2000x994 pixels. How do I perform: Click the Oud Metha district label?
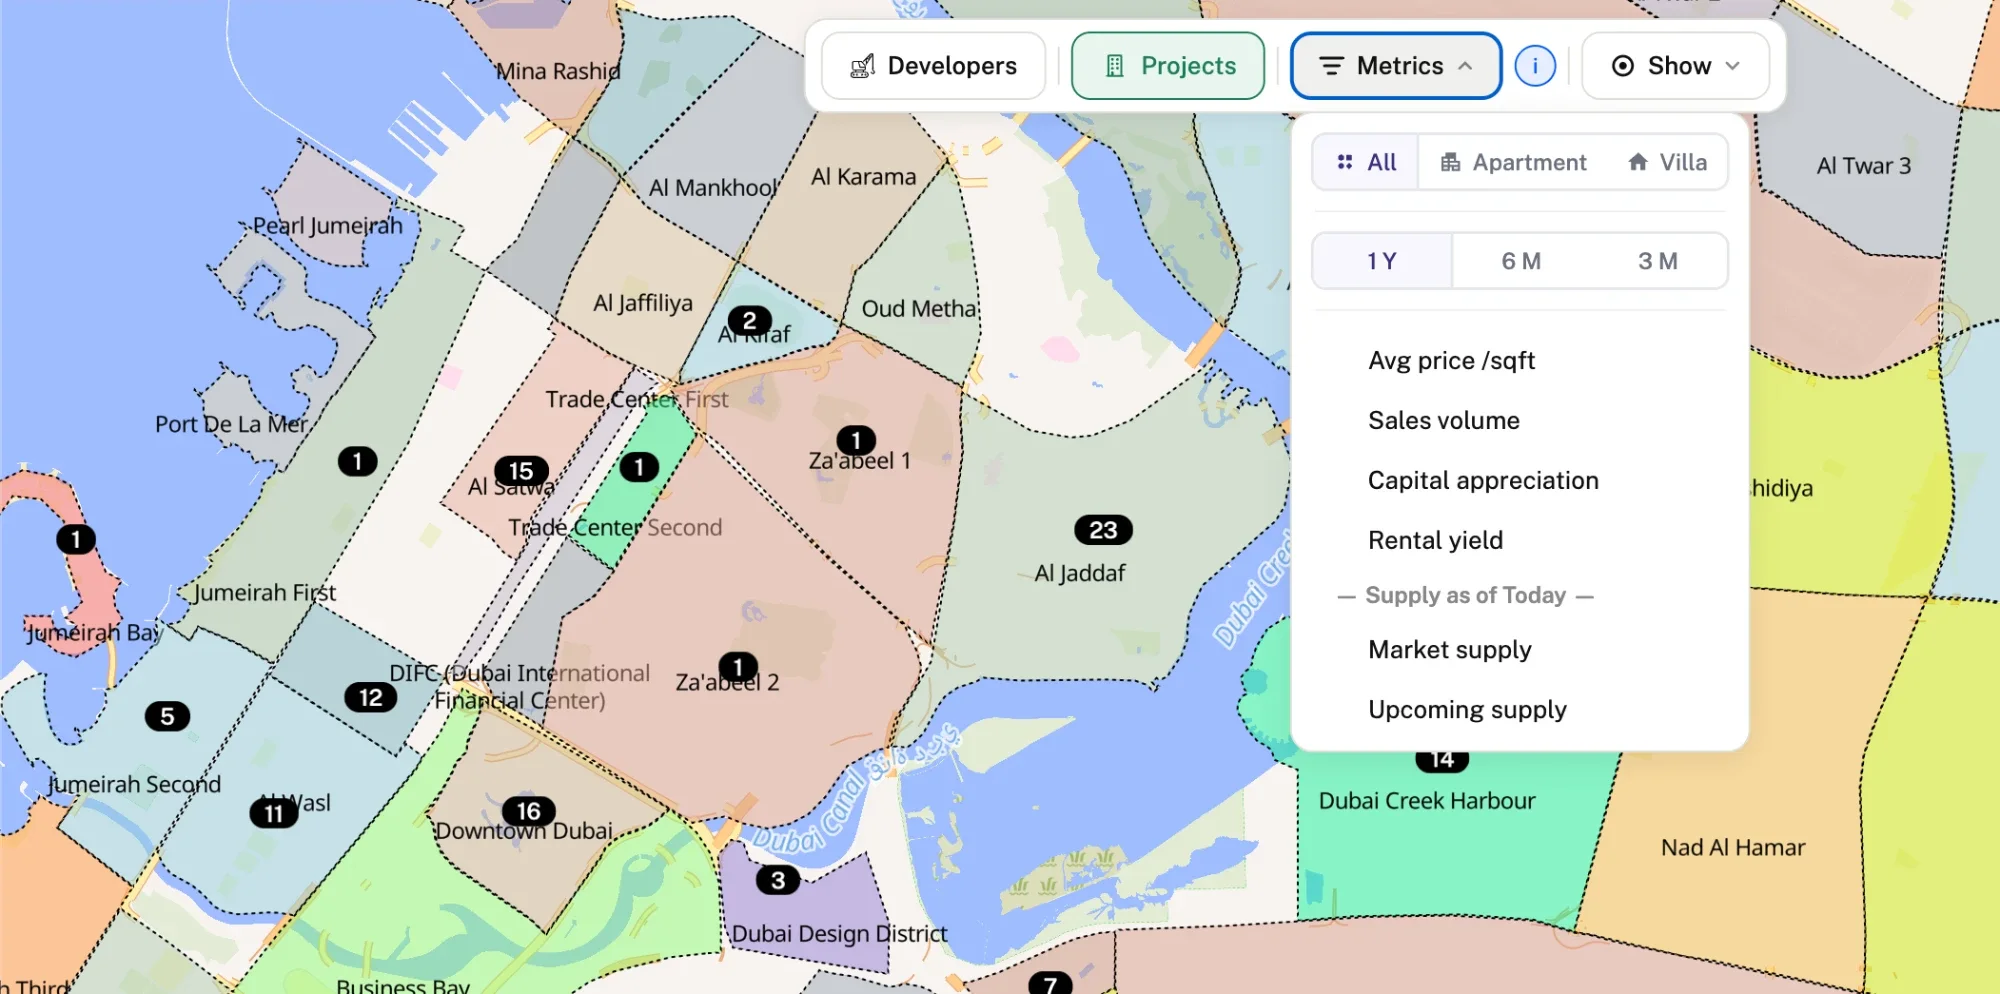919,309
